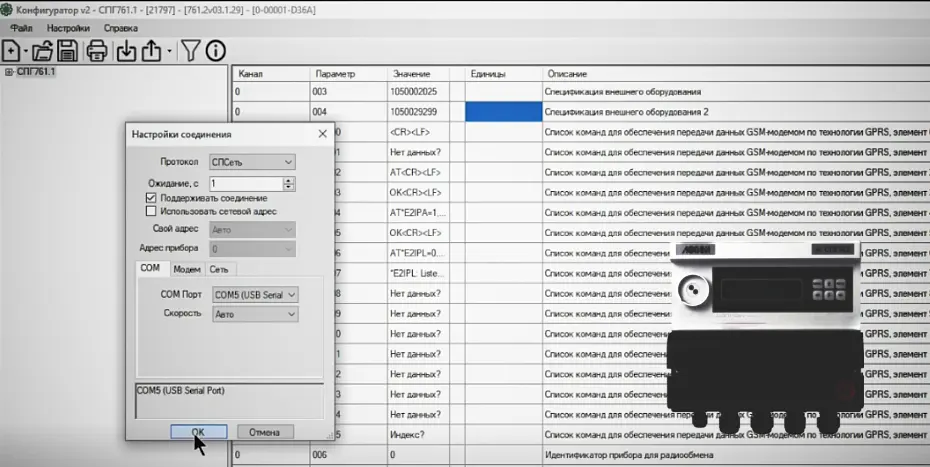
Task: Open the COM Порт dropdown
Action: pos(255,294)
